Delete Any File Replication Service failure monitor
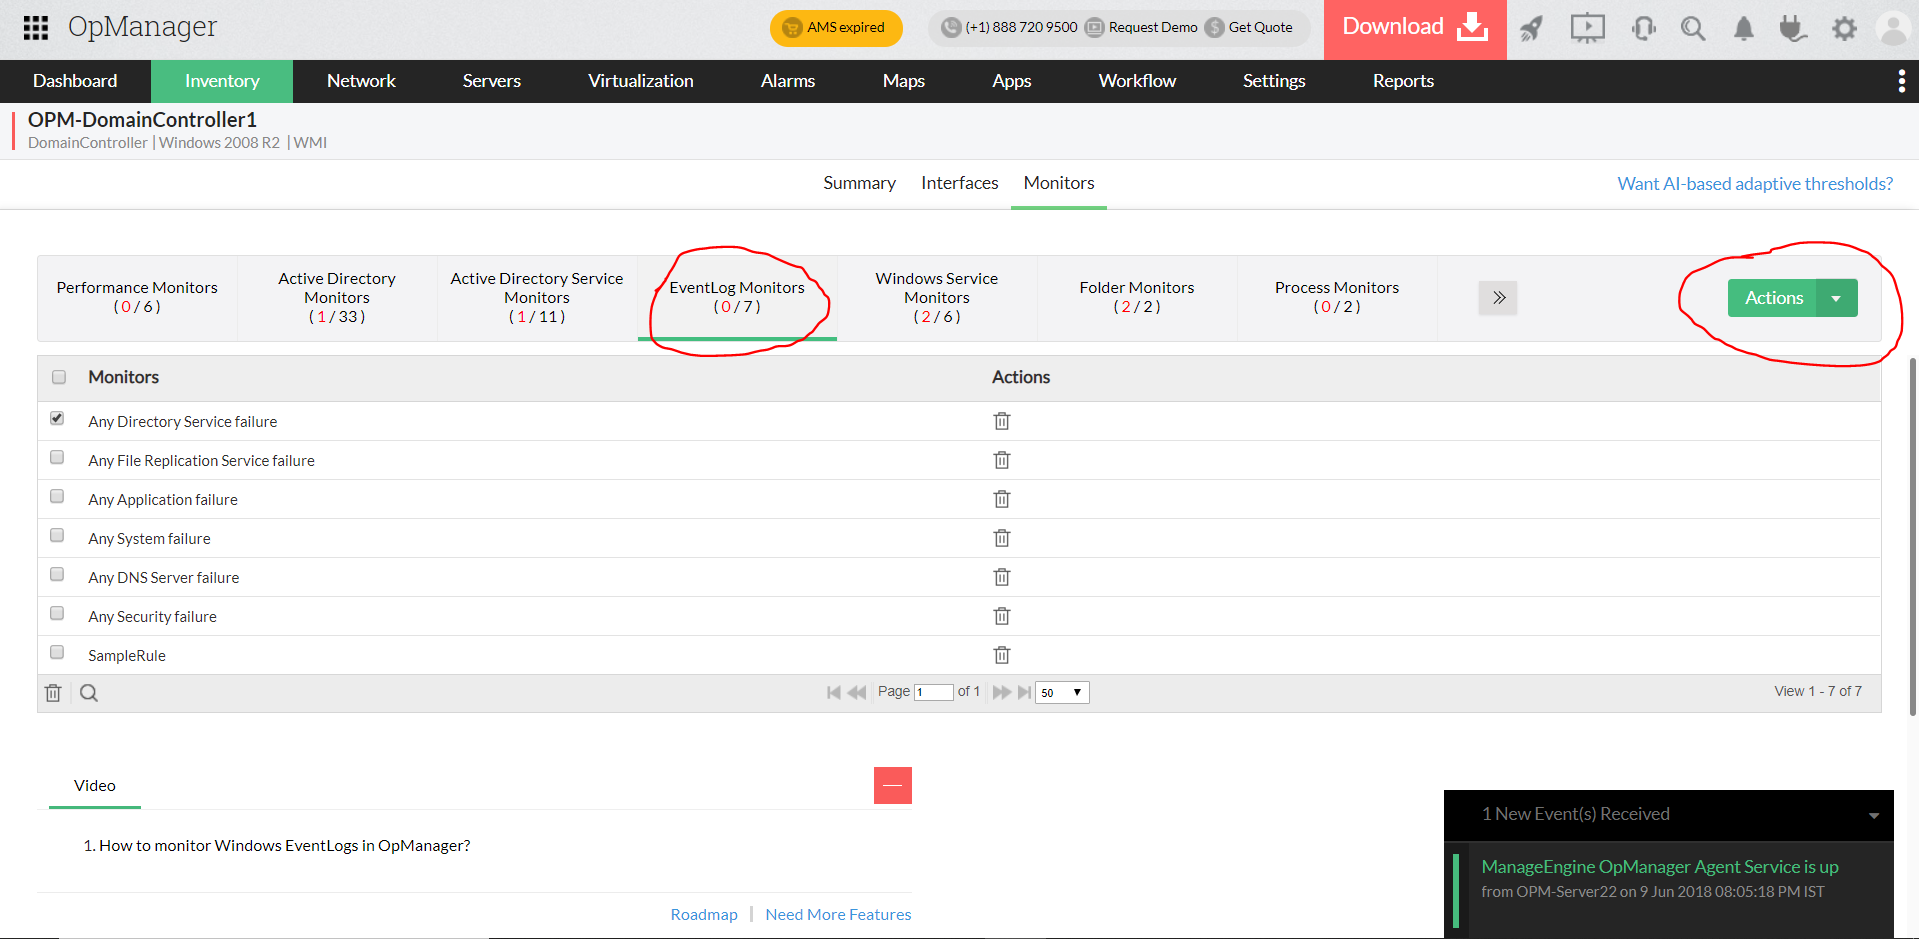Image resolution: width=1919 pixels, height=939 pixels. point(1002,460)
